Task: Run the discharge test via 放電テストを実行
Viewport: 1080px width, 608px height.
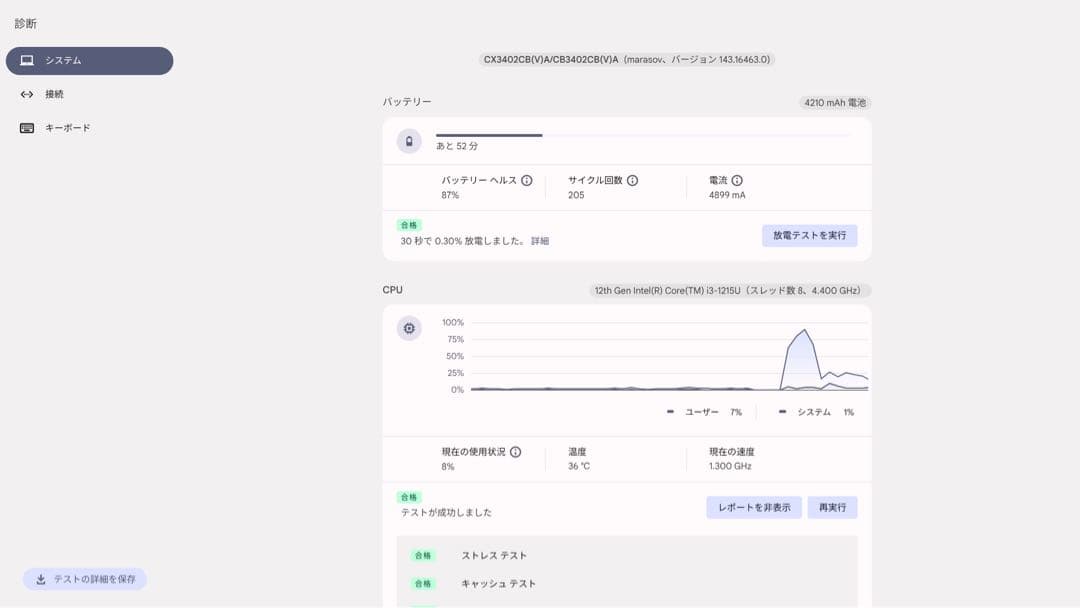Action: point(809,235)
